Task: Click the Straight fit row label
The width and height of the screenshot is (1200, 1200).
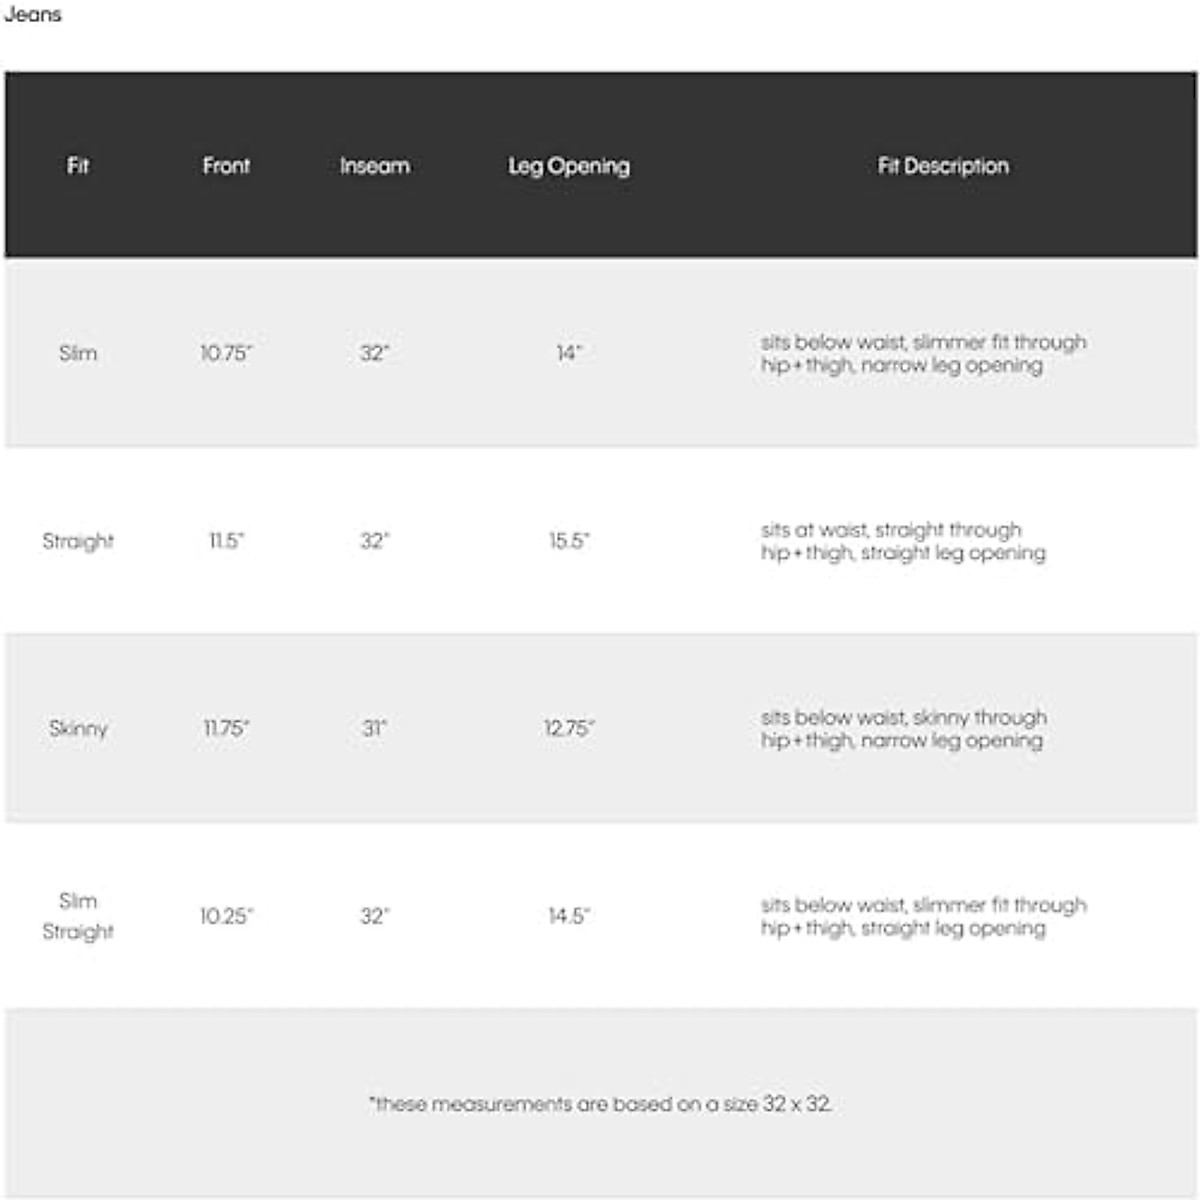Action: point(78,541)
